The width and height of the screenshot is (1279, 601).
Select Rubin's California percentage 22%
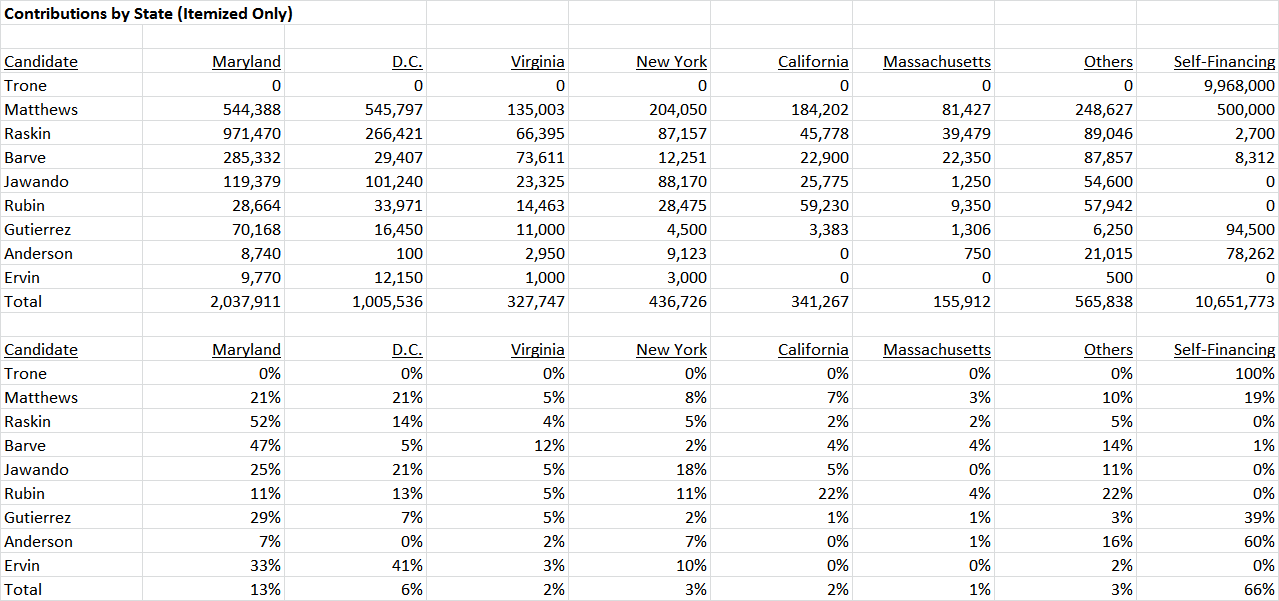click(834, 494)
